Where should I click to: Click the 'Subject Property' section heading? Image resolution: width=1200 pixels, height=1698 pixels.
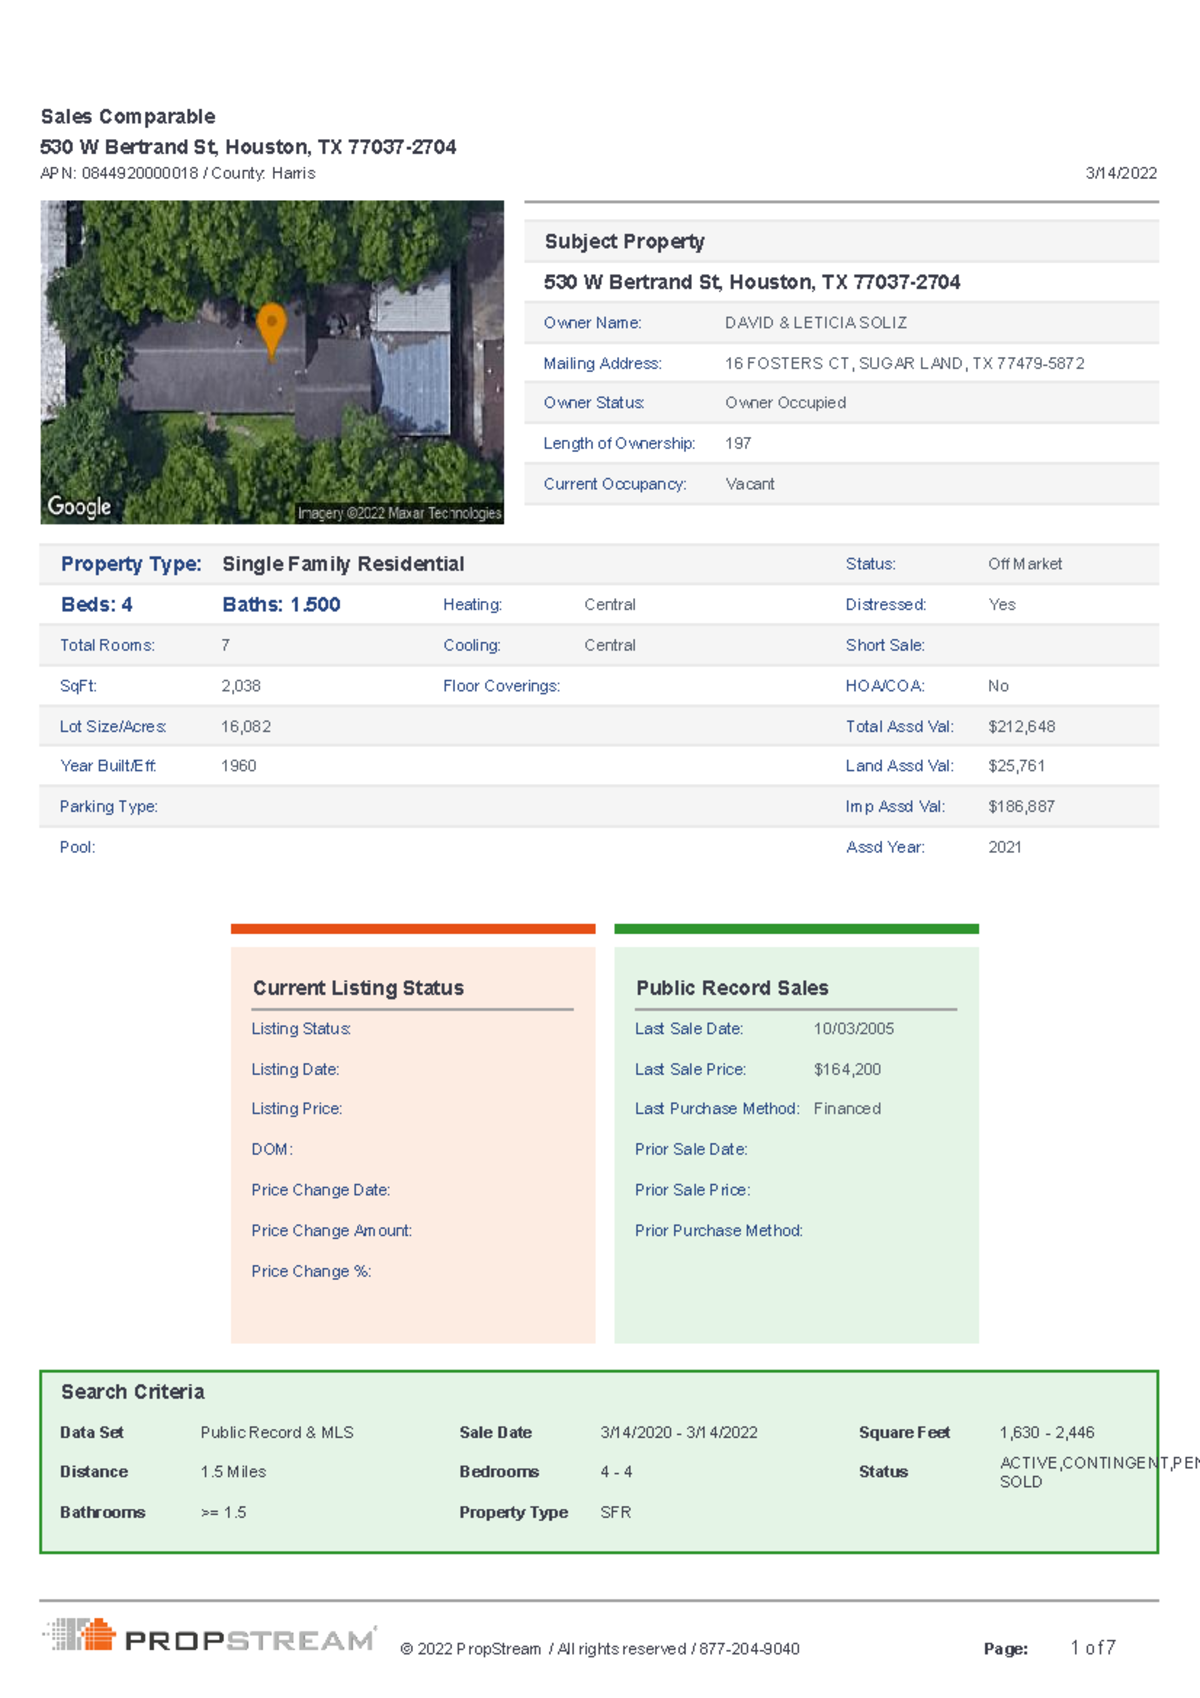tap(624, 242)
